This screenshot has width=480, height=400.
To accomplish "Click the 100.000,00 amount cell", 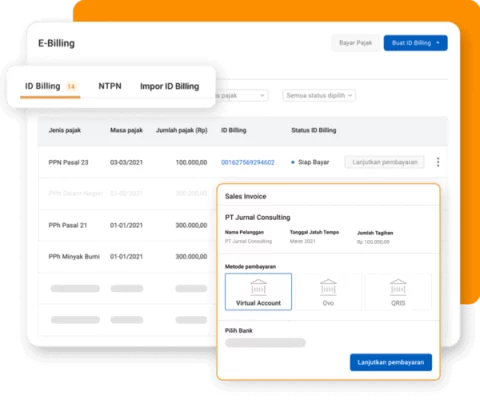I will click(x=191, y=162).
